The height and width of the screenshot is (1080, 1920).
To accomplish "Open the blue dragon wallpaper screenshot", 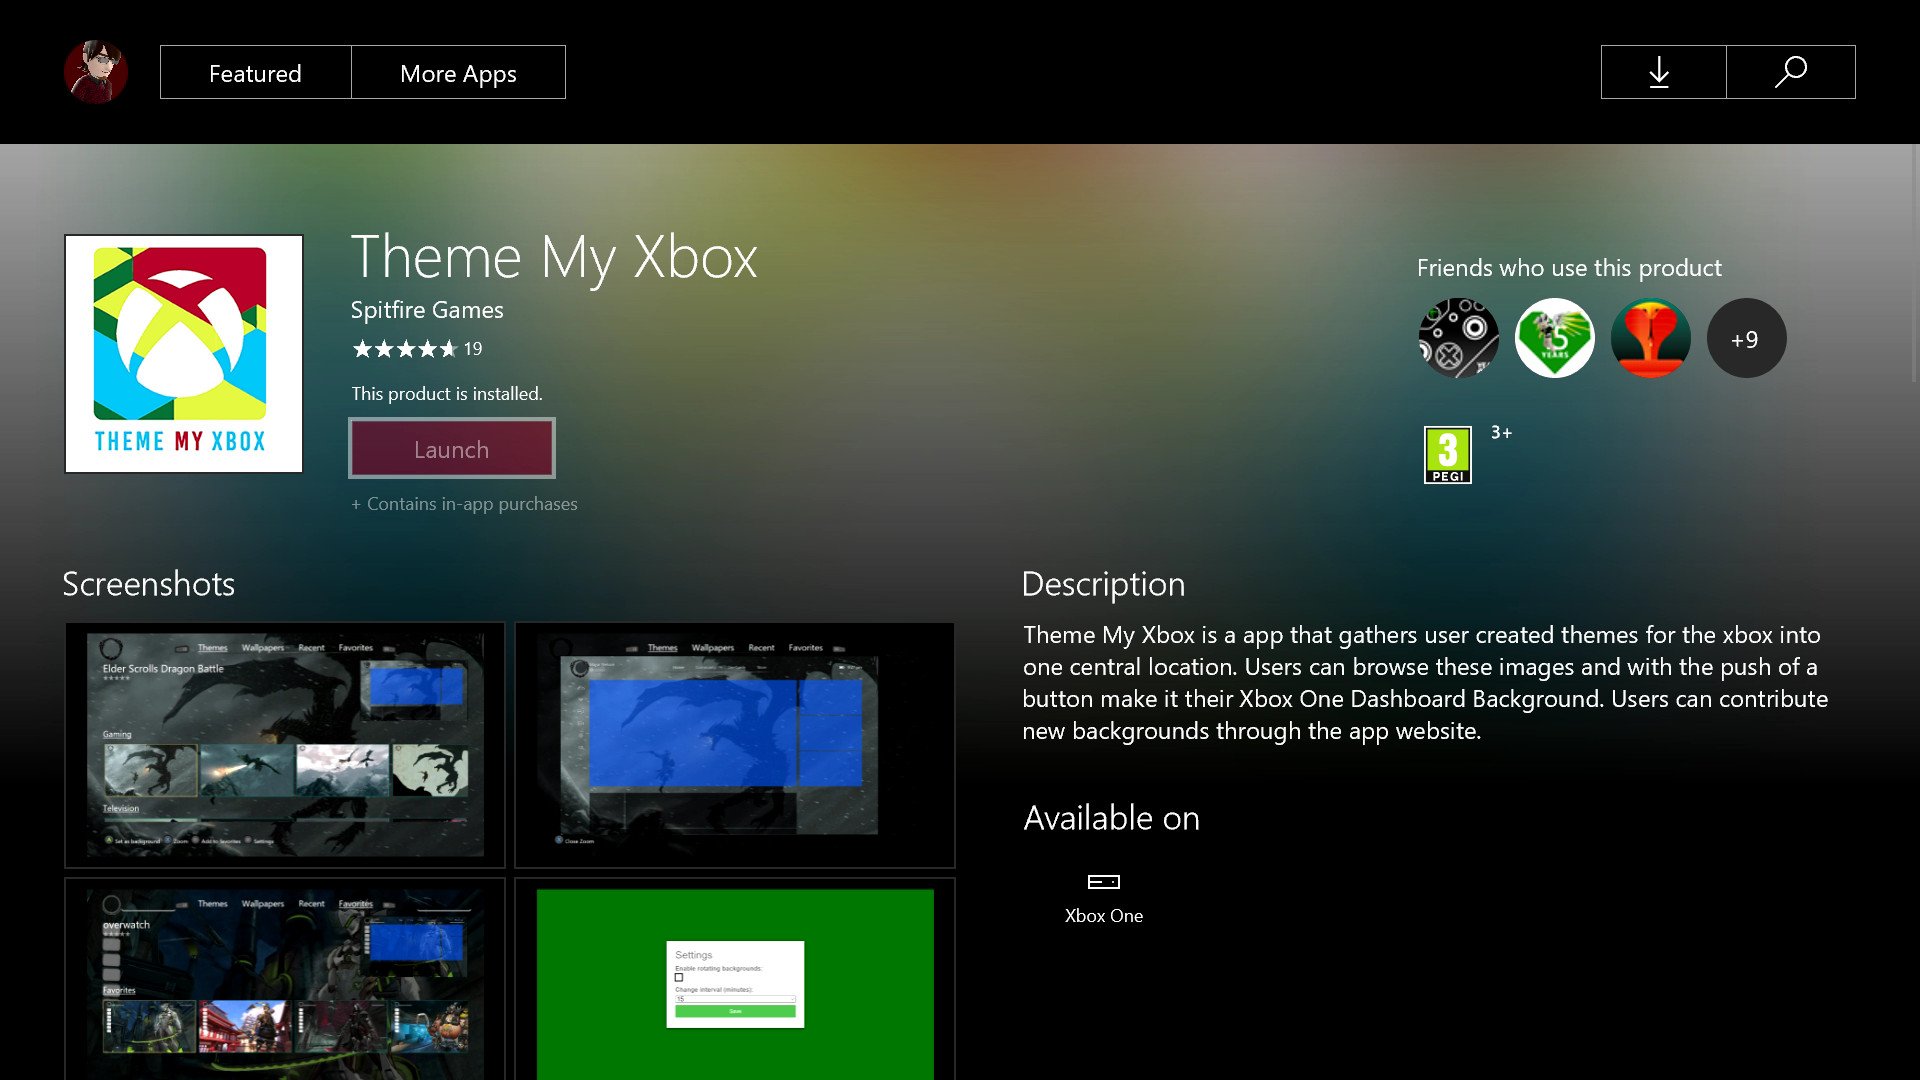I will point(735,745).
